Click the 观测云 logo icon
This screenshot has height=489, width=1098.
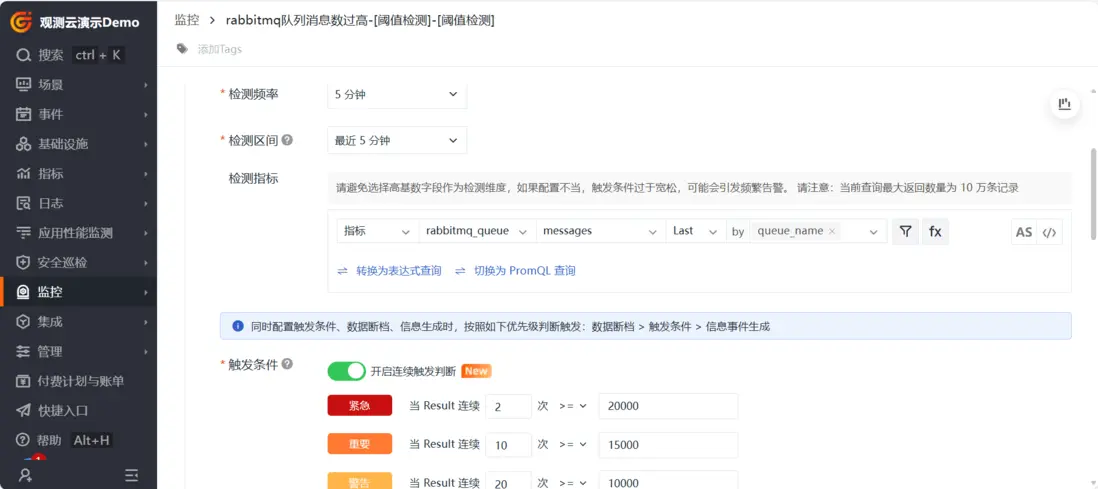20,22
